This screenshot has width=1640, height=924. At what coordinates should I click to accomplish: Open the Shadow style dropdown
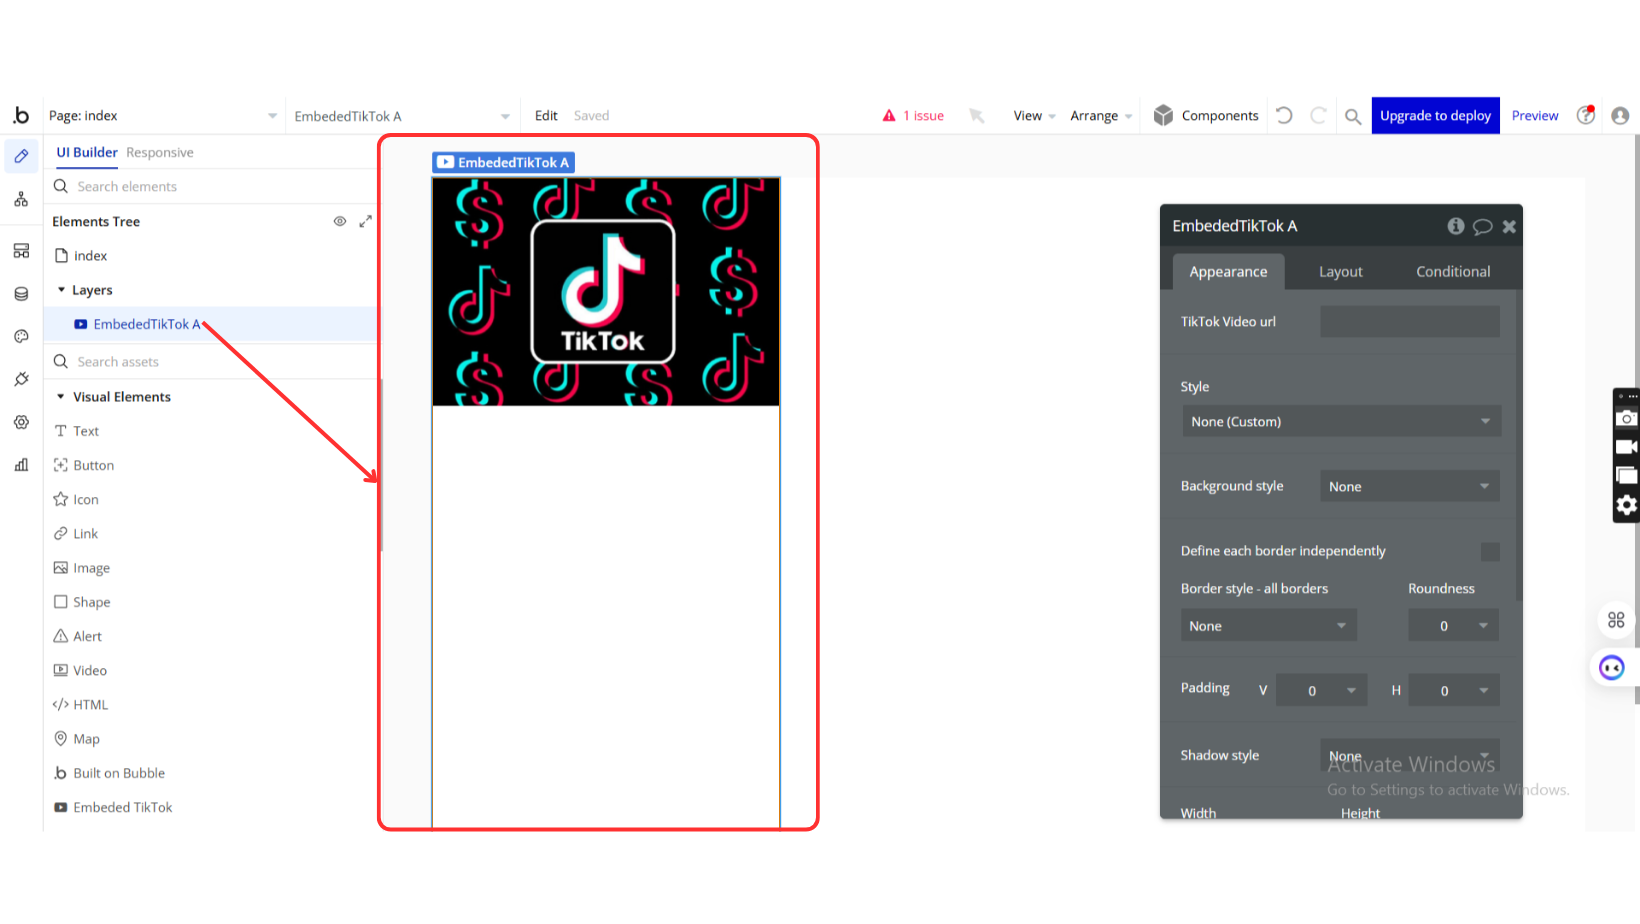[x=1410, y=755]
